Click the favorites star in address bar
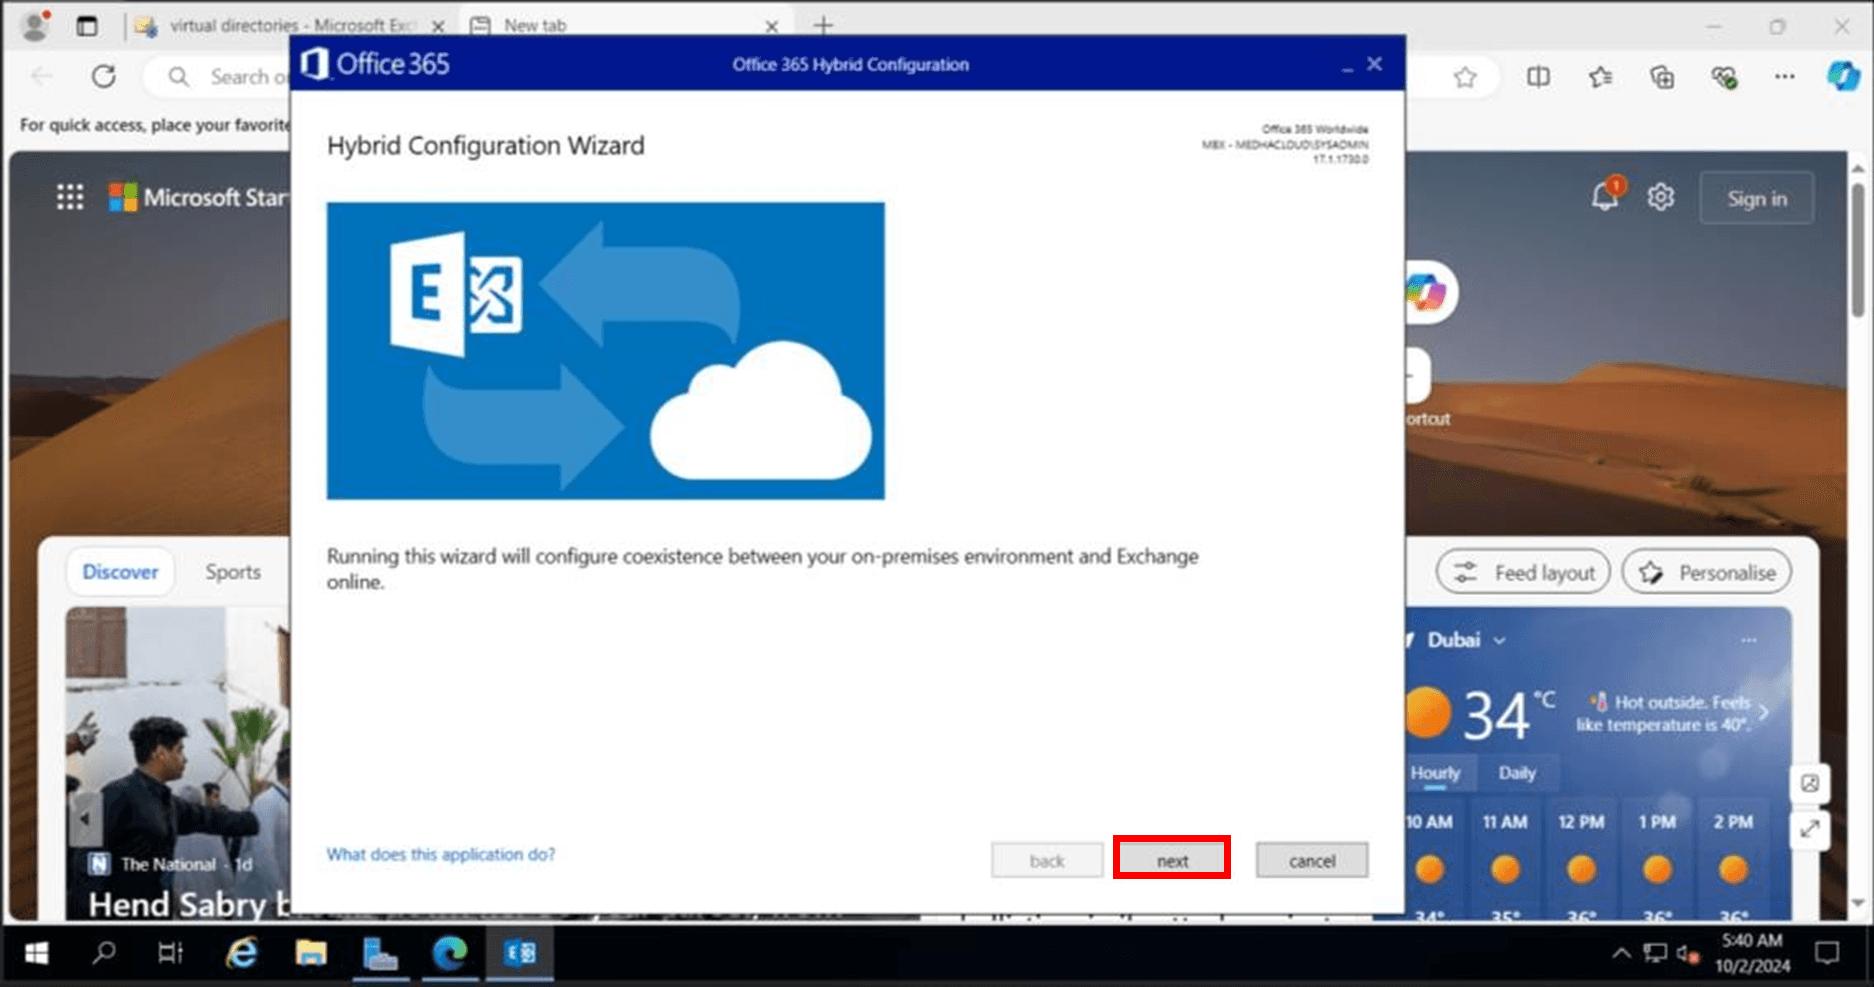This screenshot has height=987, width=1874. tap(1464, 77)
